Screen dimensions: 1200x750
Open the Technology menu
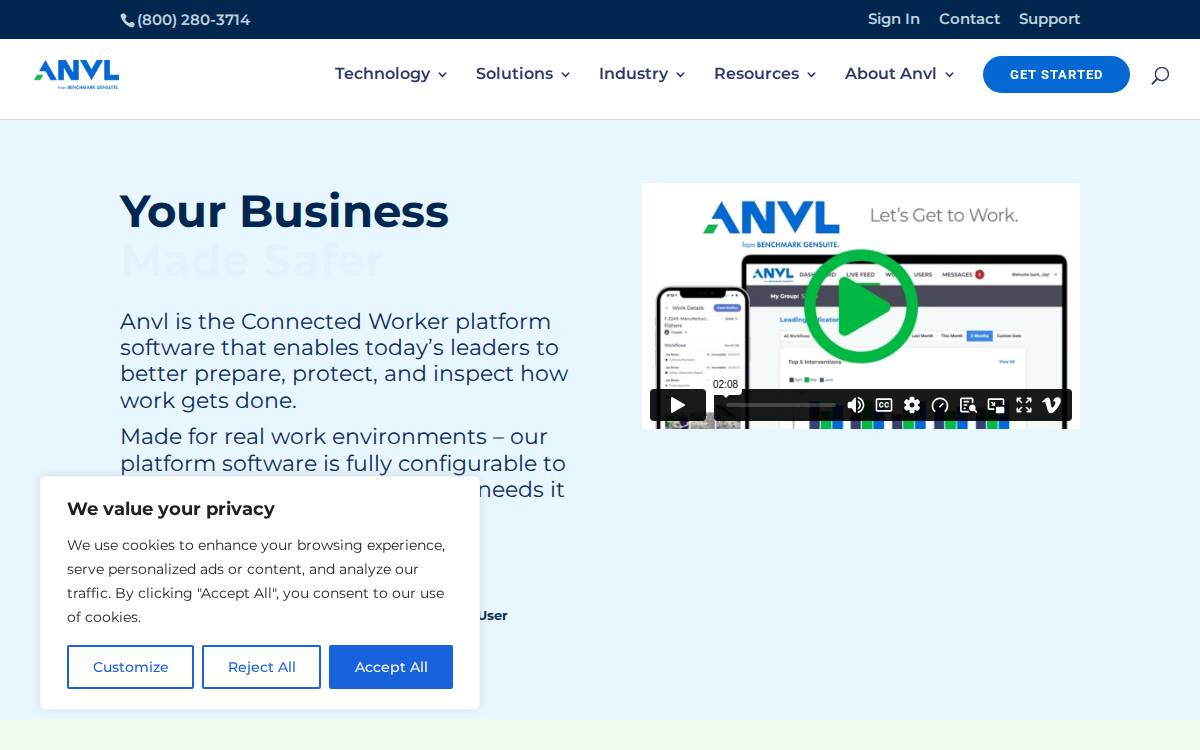click(x=382, y=74)
